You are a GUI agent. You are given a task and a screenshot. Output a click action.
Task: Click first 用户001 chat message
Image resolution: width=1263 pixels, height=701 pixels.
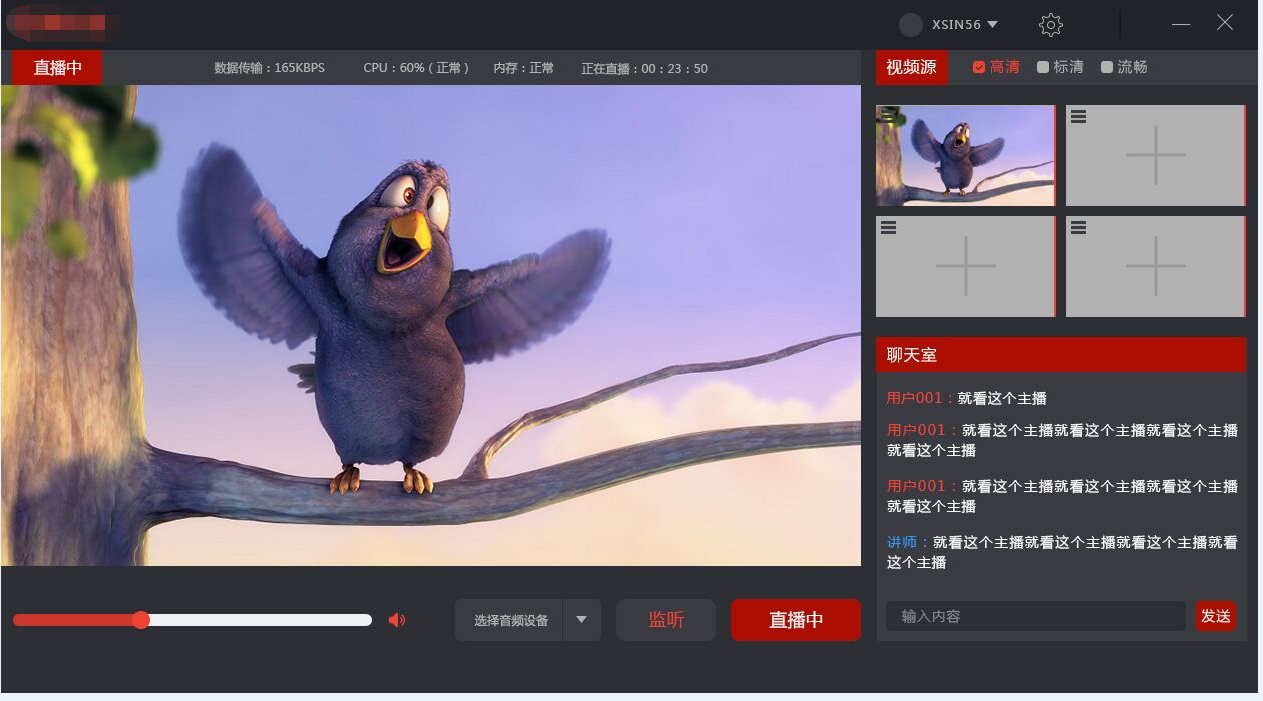(x=966, y=398)
